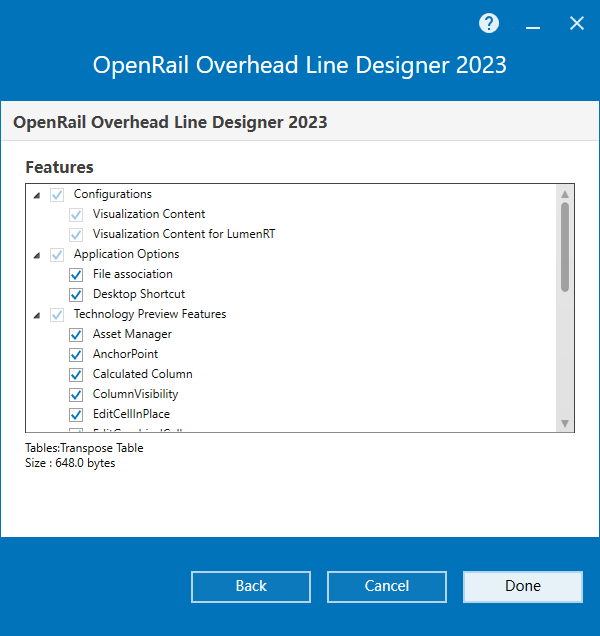Select Visualization Content for LumenRT text
The height and width of the screenshot is (636, 600).
point(184,234)
